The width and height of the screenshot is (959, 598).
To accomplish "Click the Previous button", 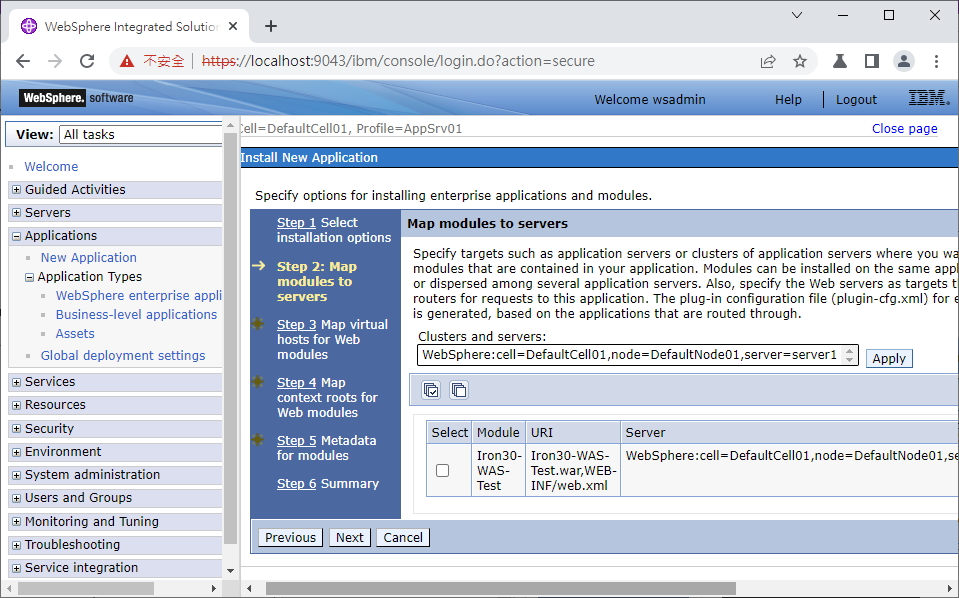I will point(290,537).
